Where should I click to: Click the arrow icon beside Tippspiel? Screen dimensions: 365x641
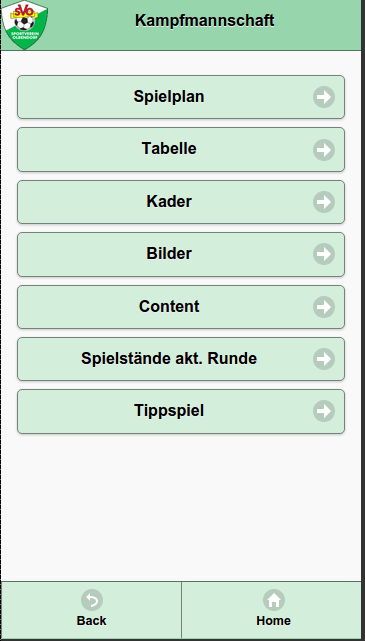point(324,411)
